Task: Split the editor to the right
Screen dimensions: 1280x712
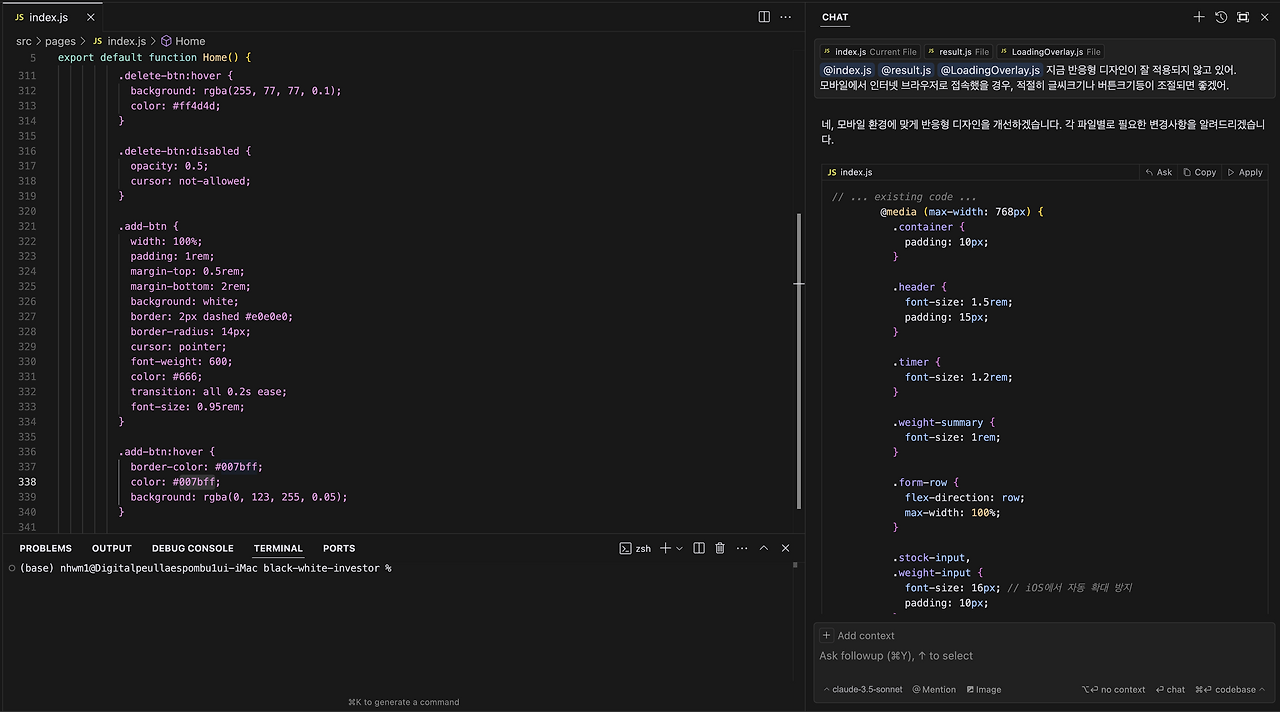Action: (x=764, y=17)
